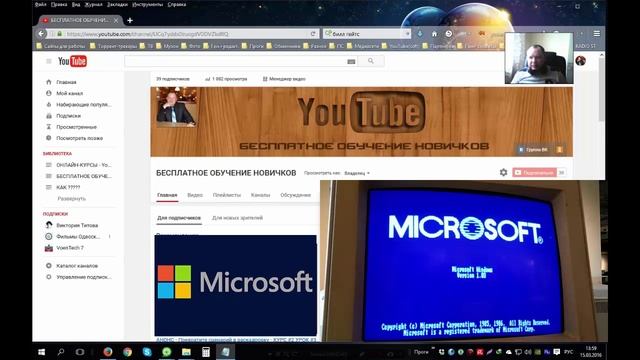Open the ПОДПИСКИ section header
This screenshot has width=640, height=360.
(x=55, y=214)
